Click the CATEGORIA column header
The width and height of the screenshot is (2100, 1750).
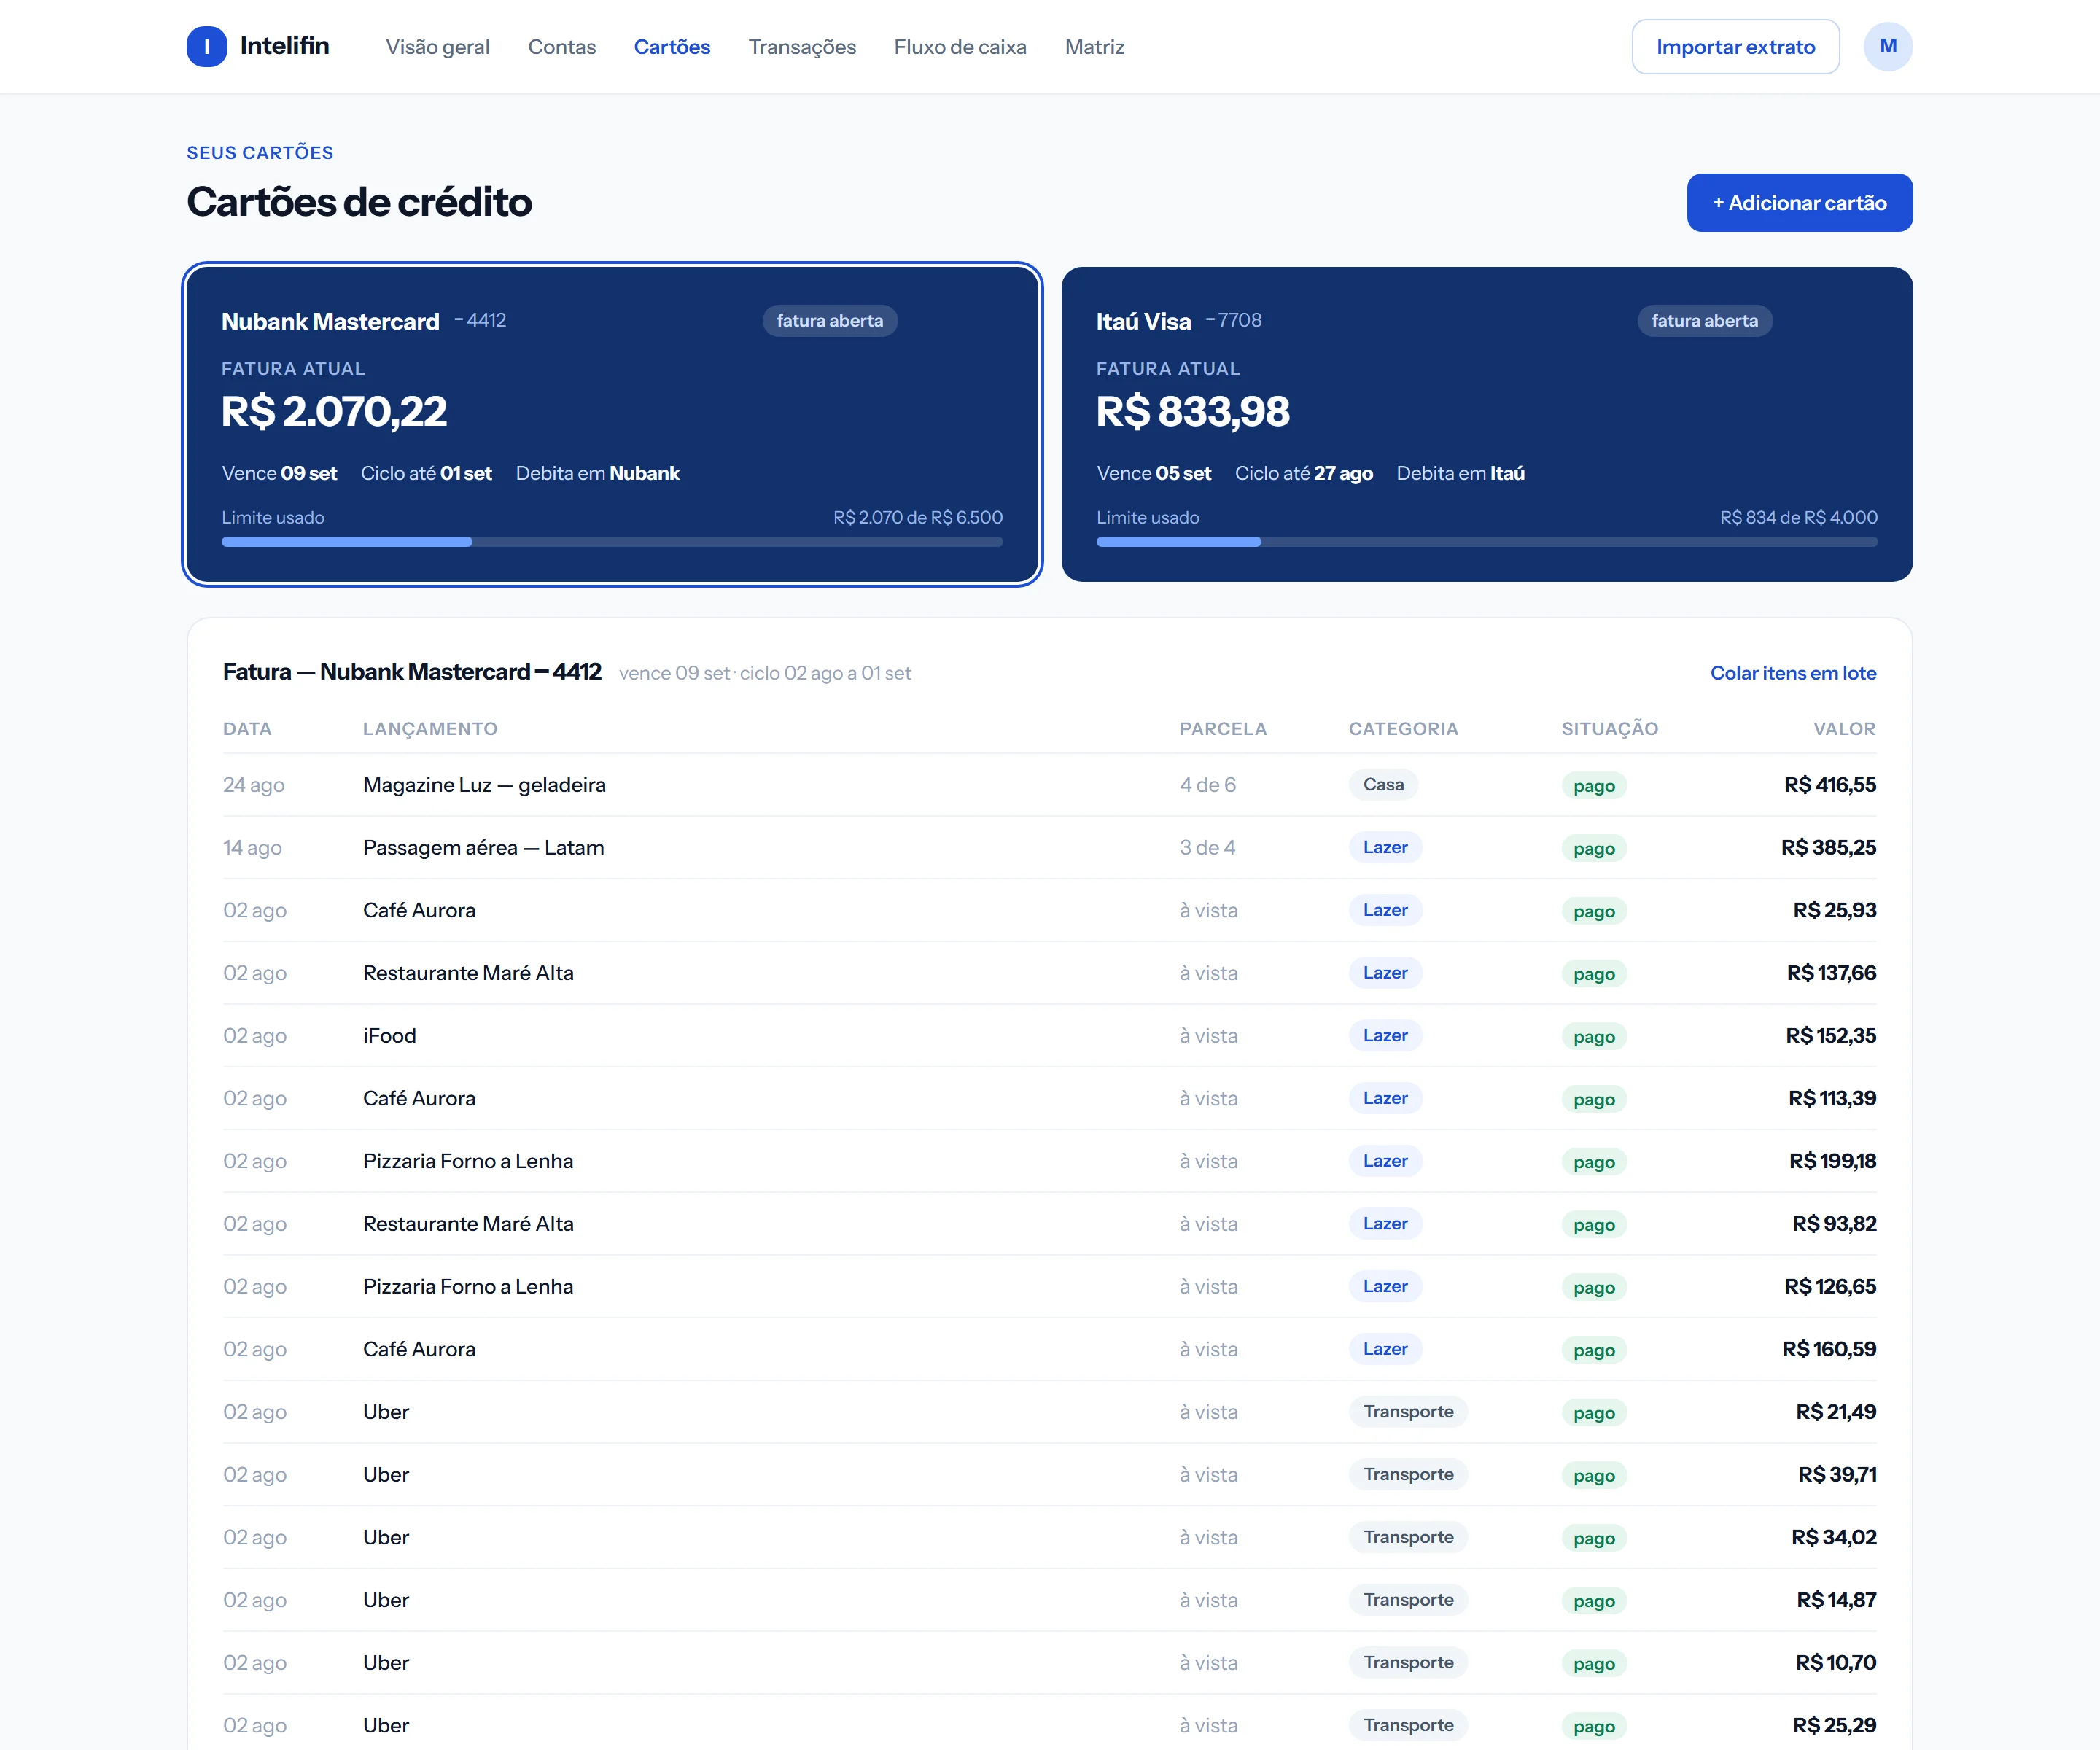coord(1403,729)
